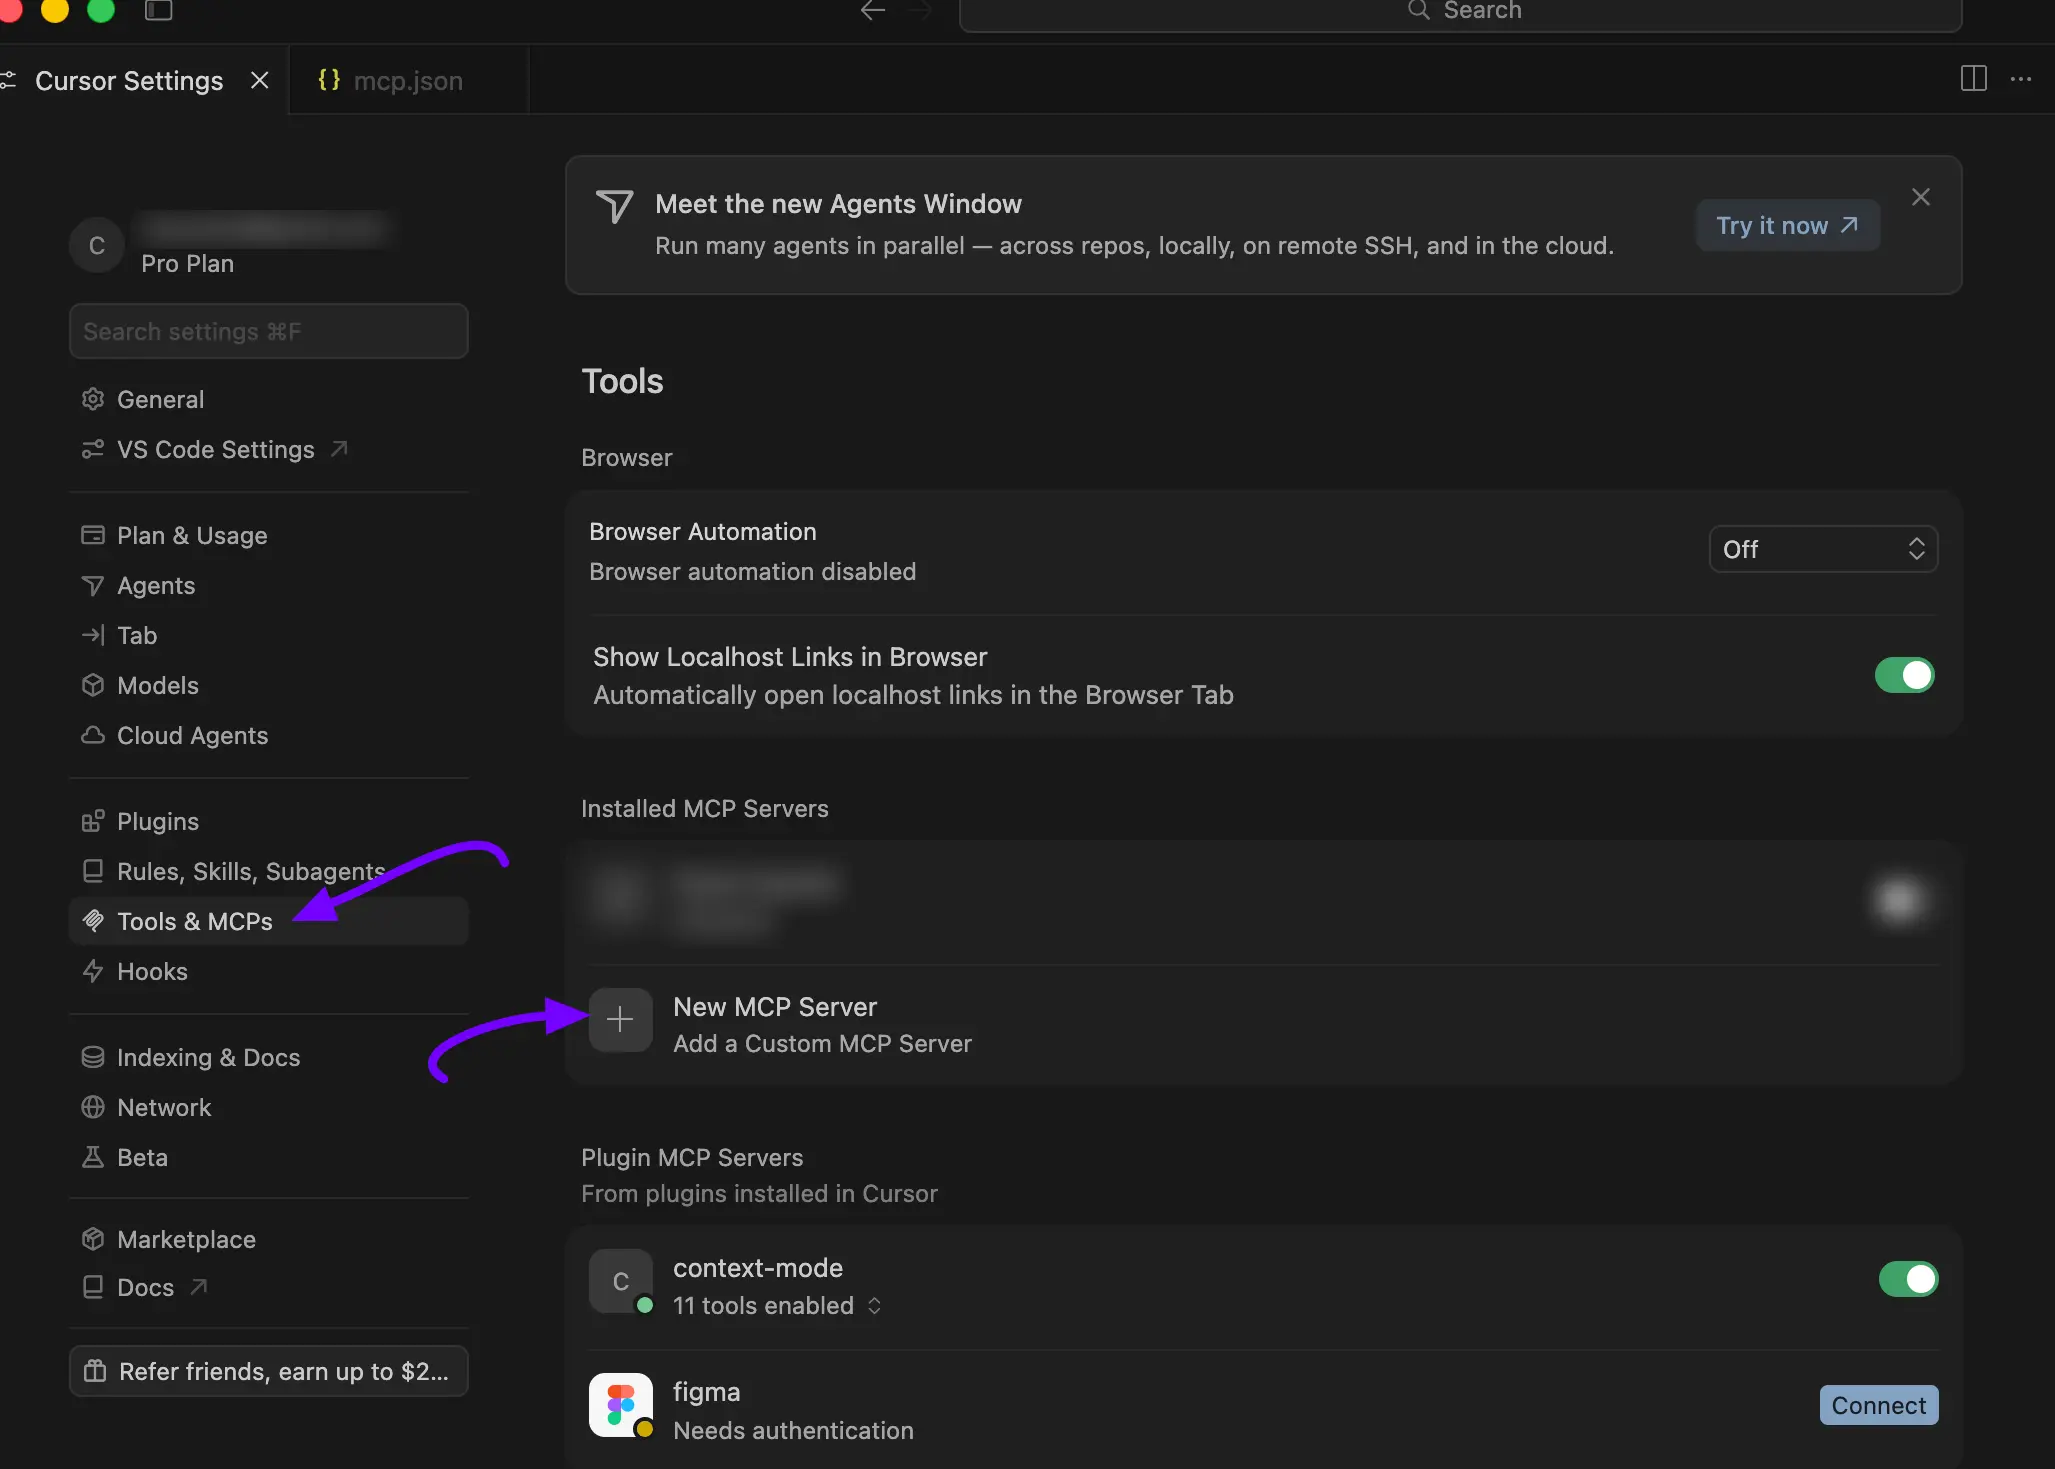Click the Cloud Agents cloud icon

93,735
